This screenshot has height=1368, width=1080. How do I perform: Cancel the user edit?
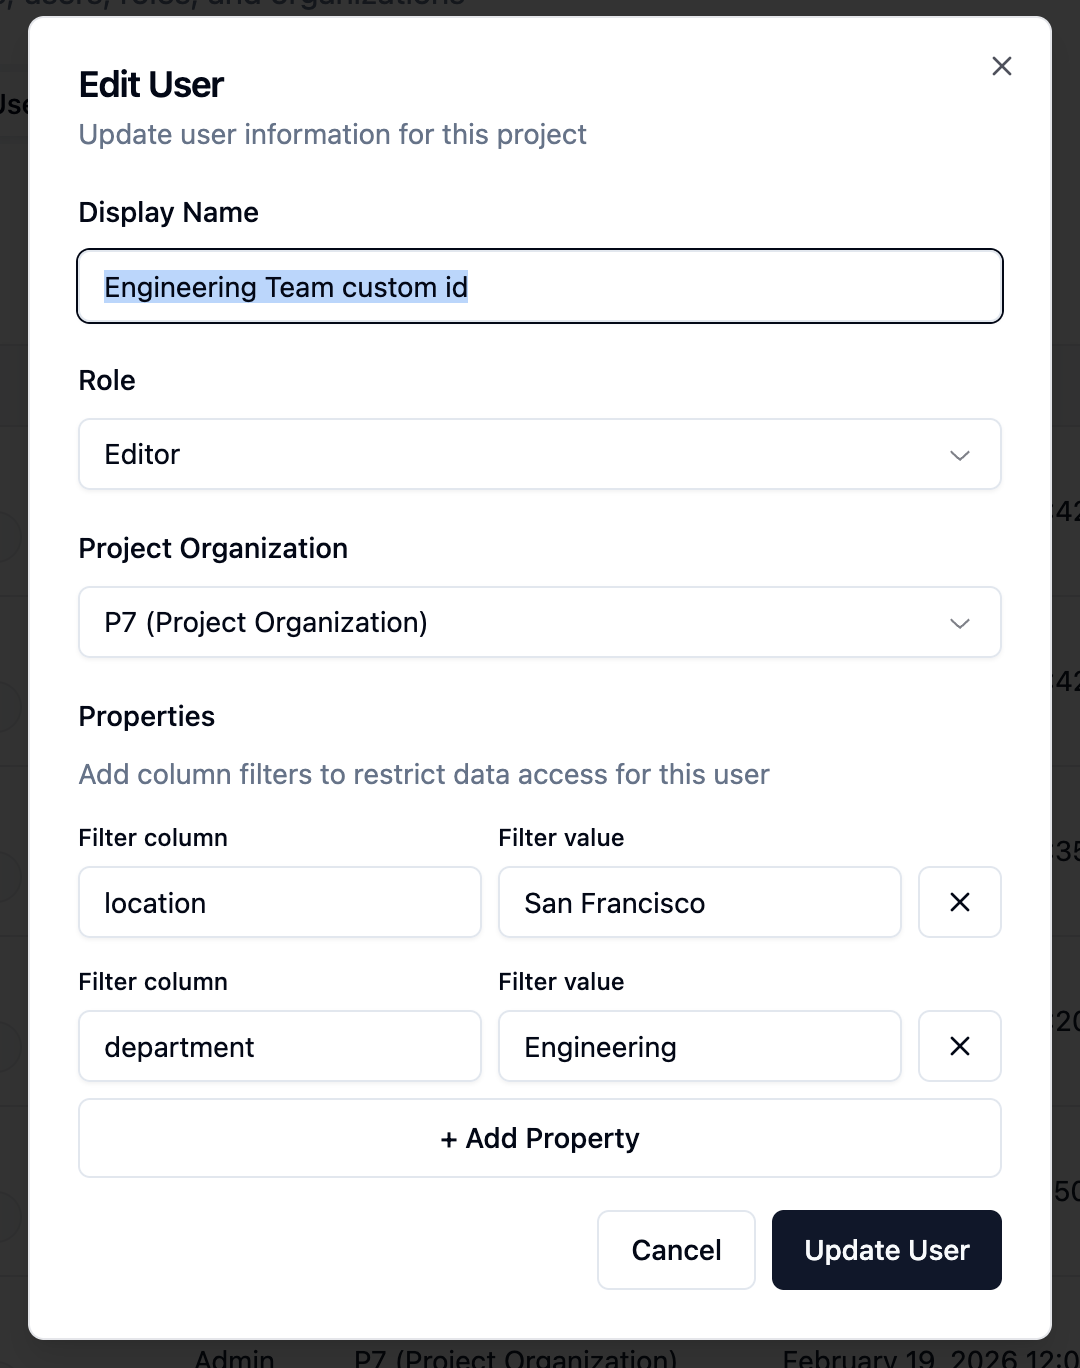(676, 1250)
